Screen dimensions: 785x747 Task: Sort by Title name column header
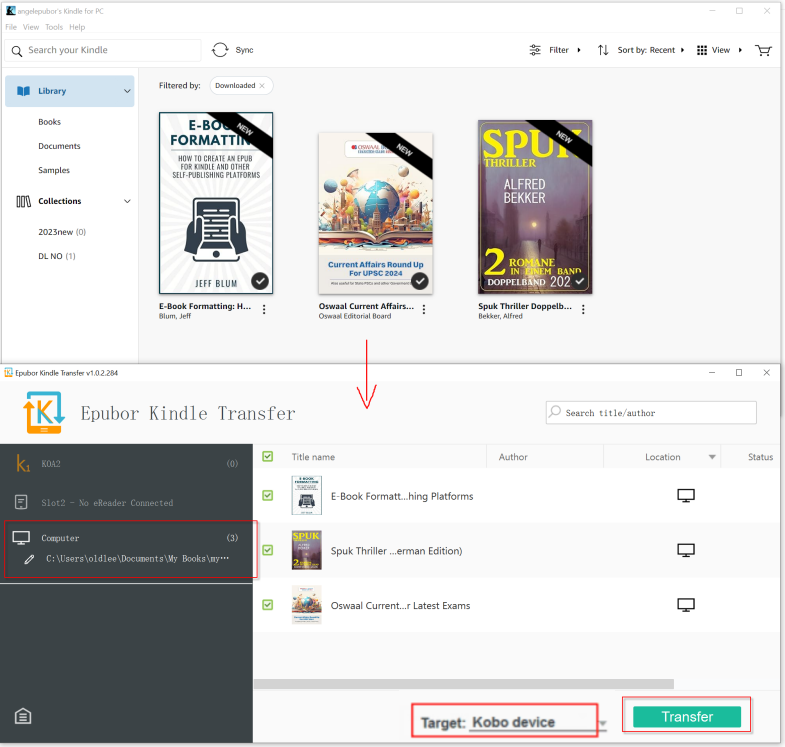(x=313, y=457)
